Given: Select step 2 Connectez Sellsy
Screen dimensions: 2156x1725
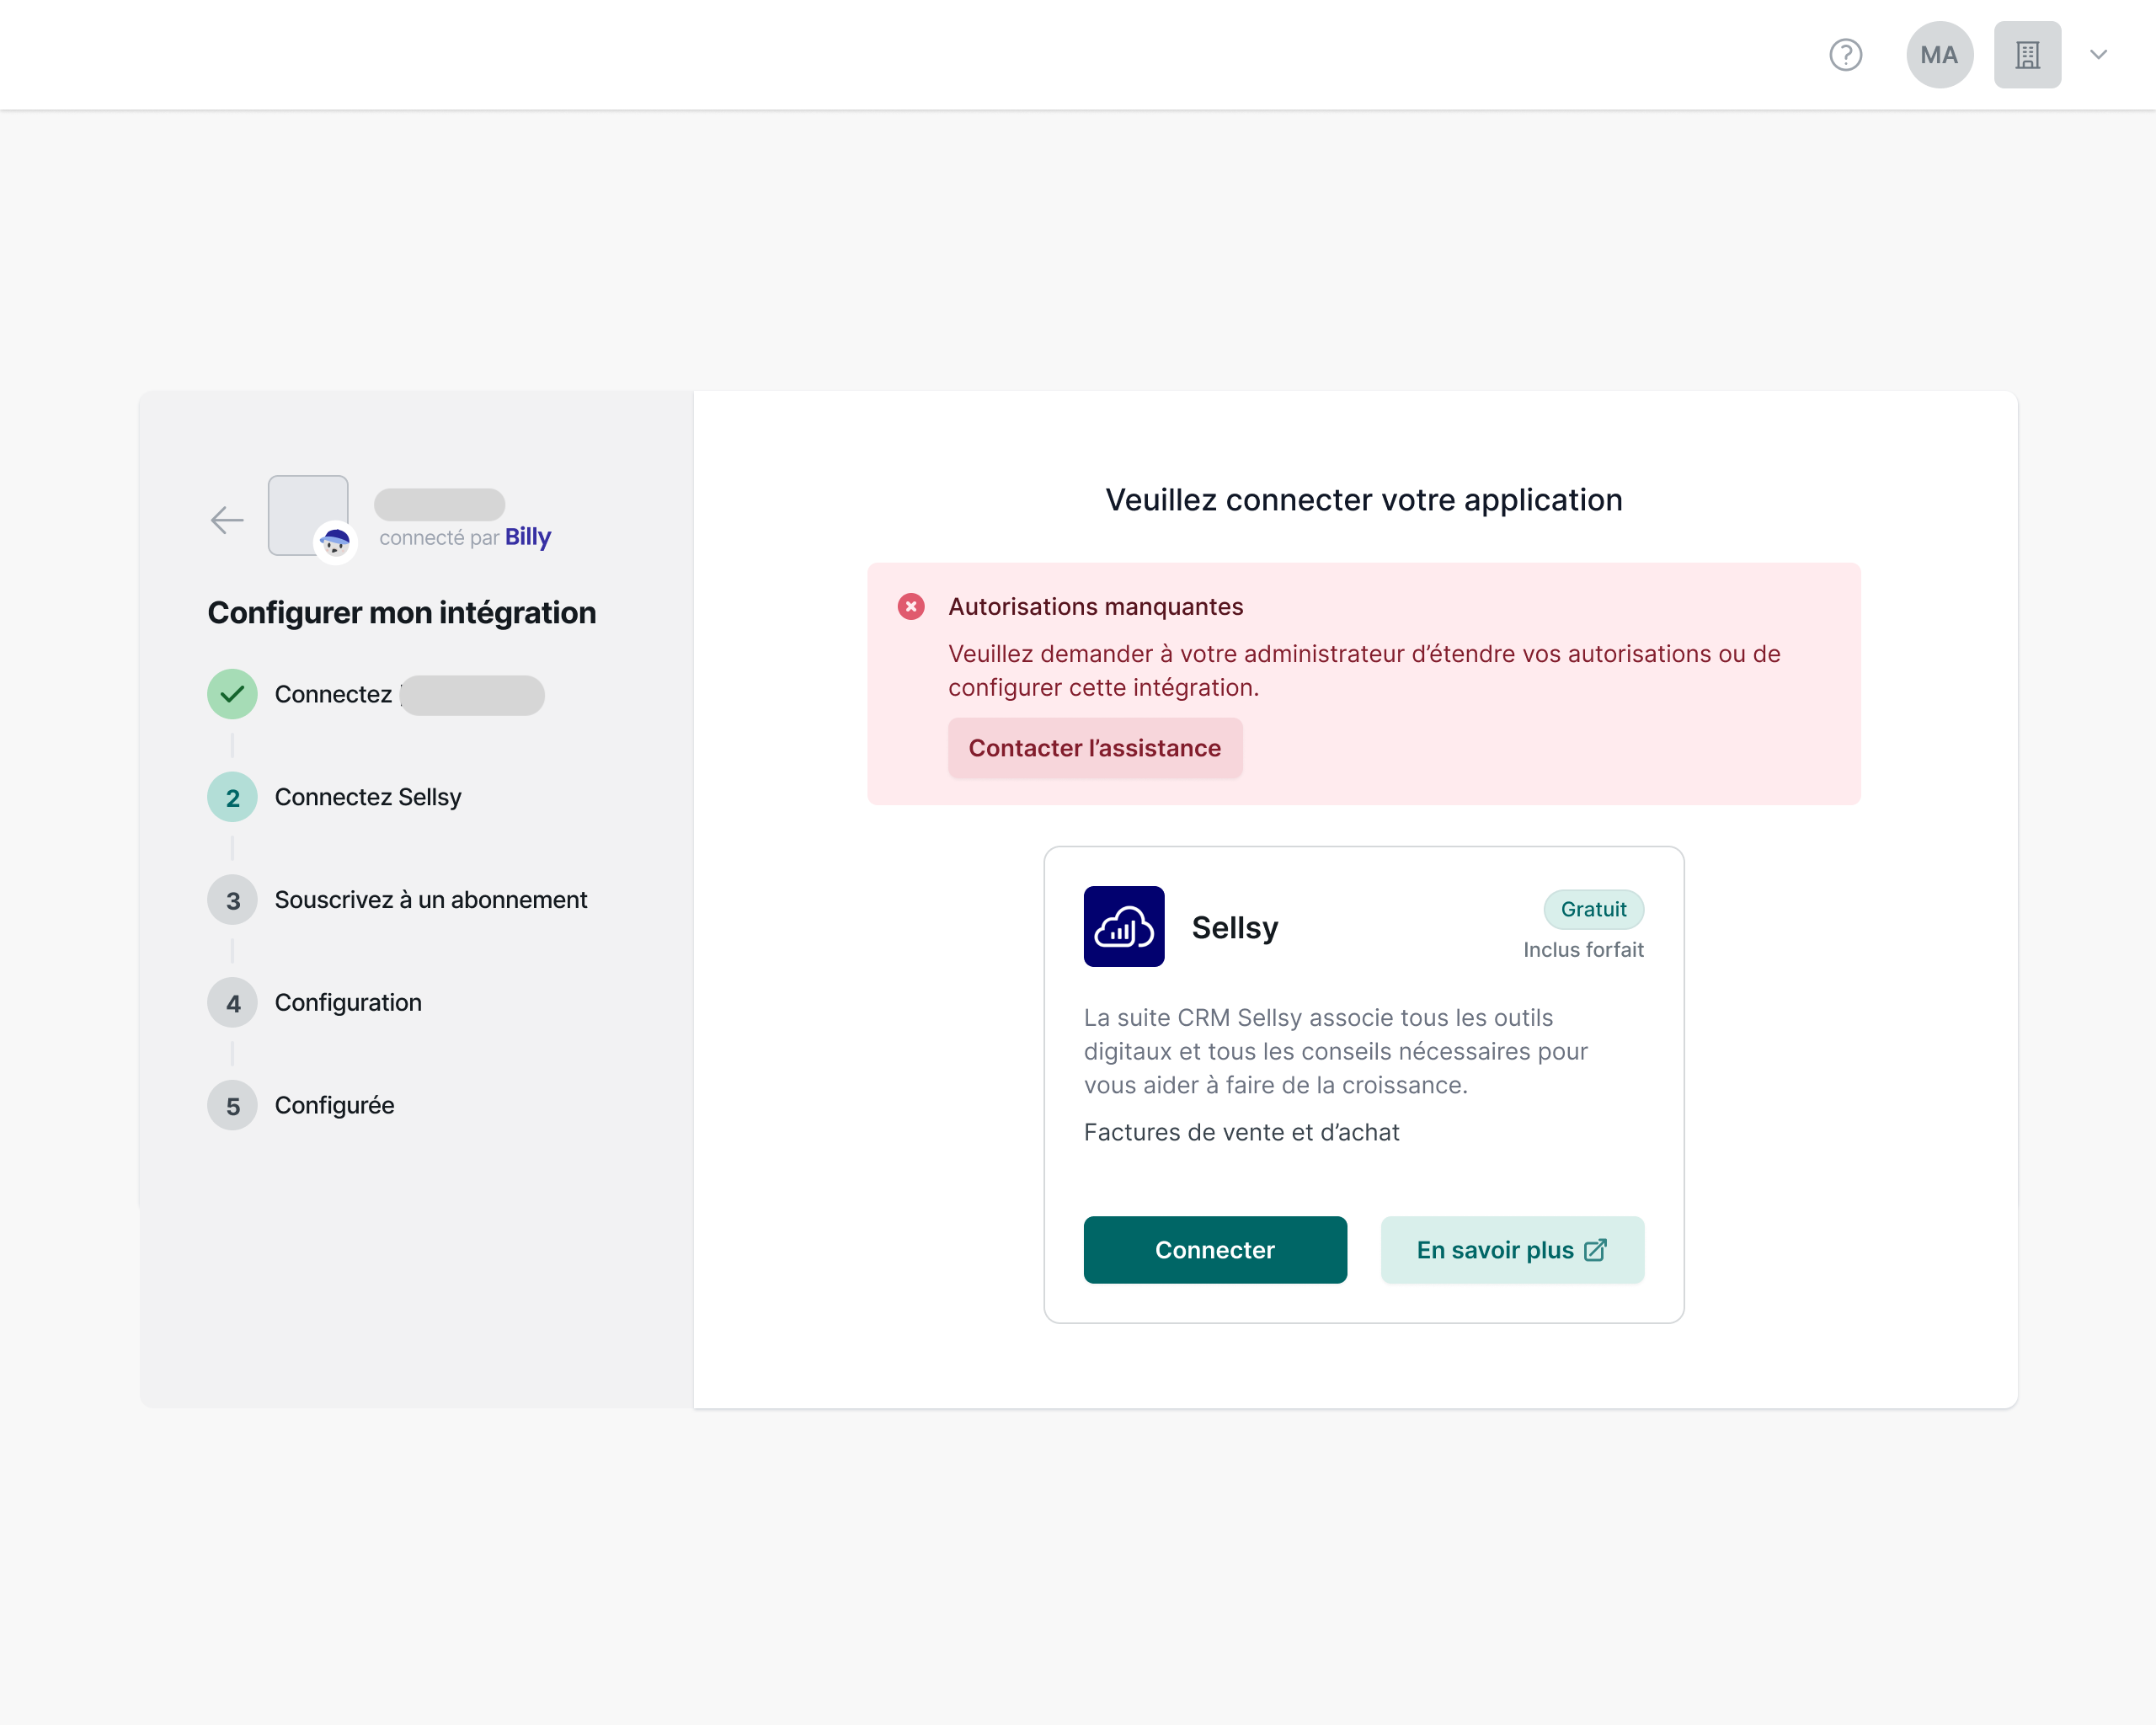Looking at the screenshot, I should (x=367, y=797).
